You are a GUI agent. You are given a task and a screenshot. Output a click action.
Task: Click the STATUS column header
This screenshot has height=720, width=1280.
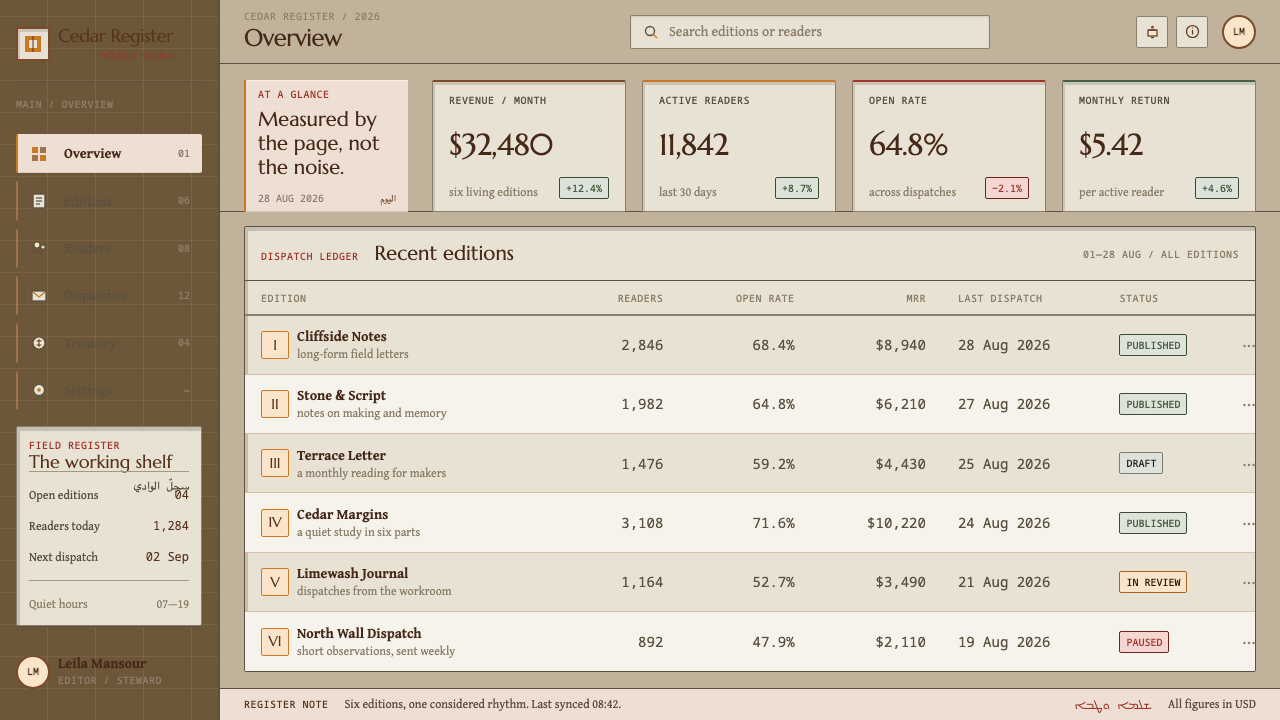(x=1139, y=299)
